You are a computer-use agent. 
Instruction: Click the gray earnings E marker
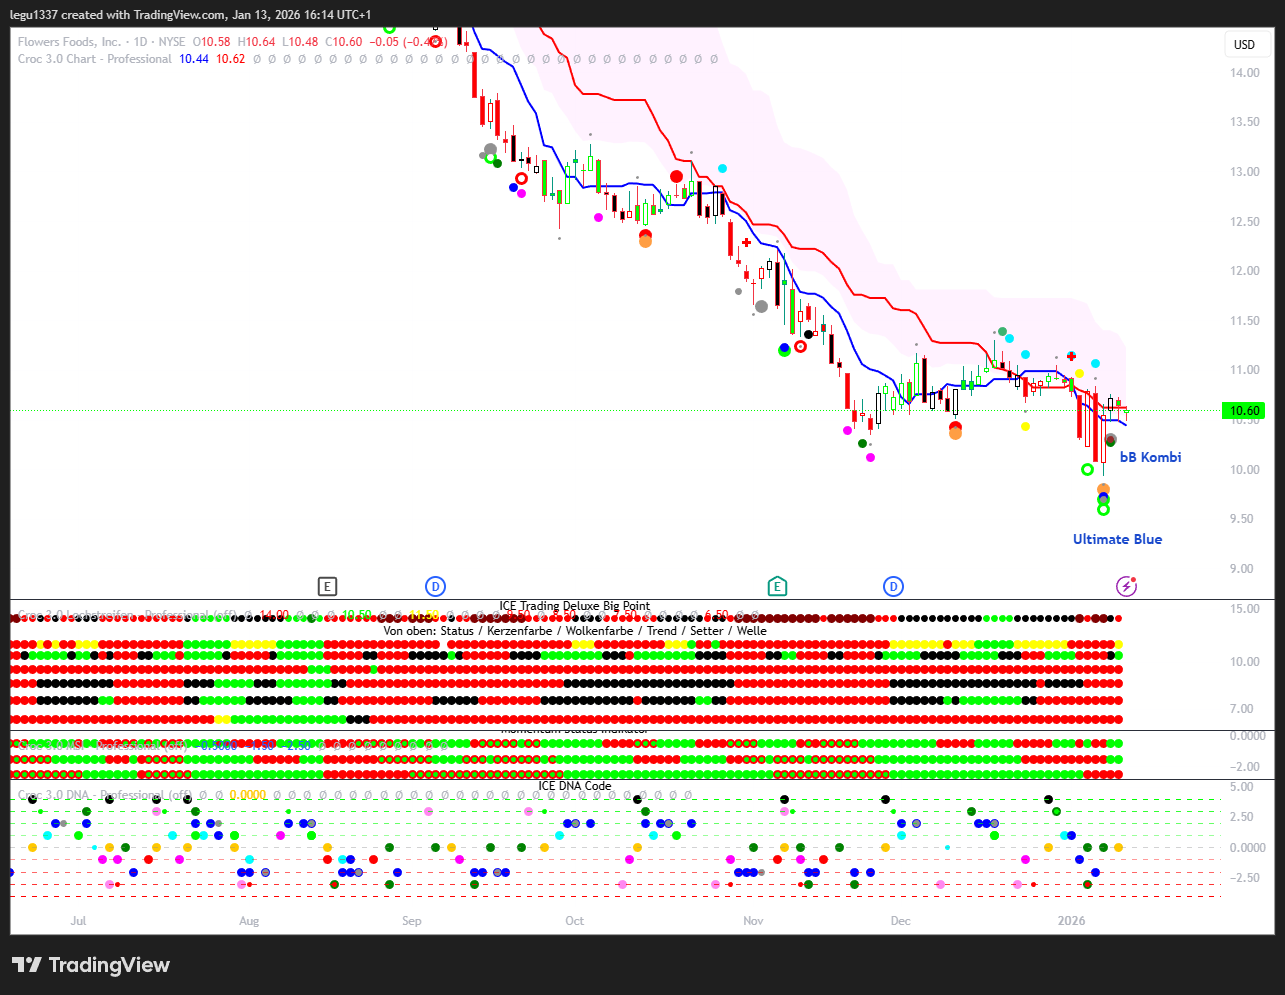327,587
